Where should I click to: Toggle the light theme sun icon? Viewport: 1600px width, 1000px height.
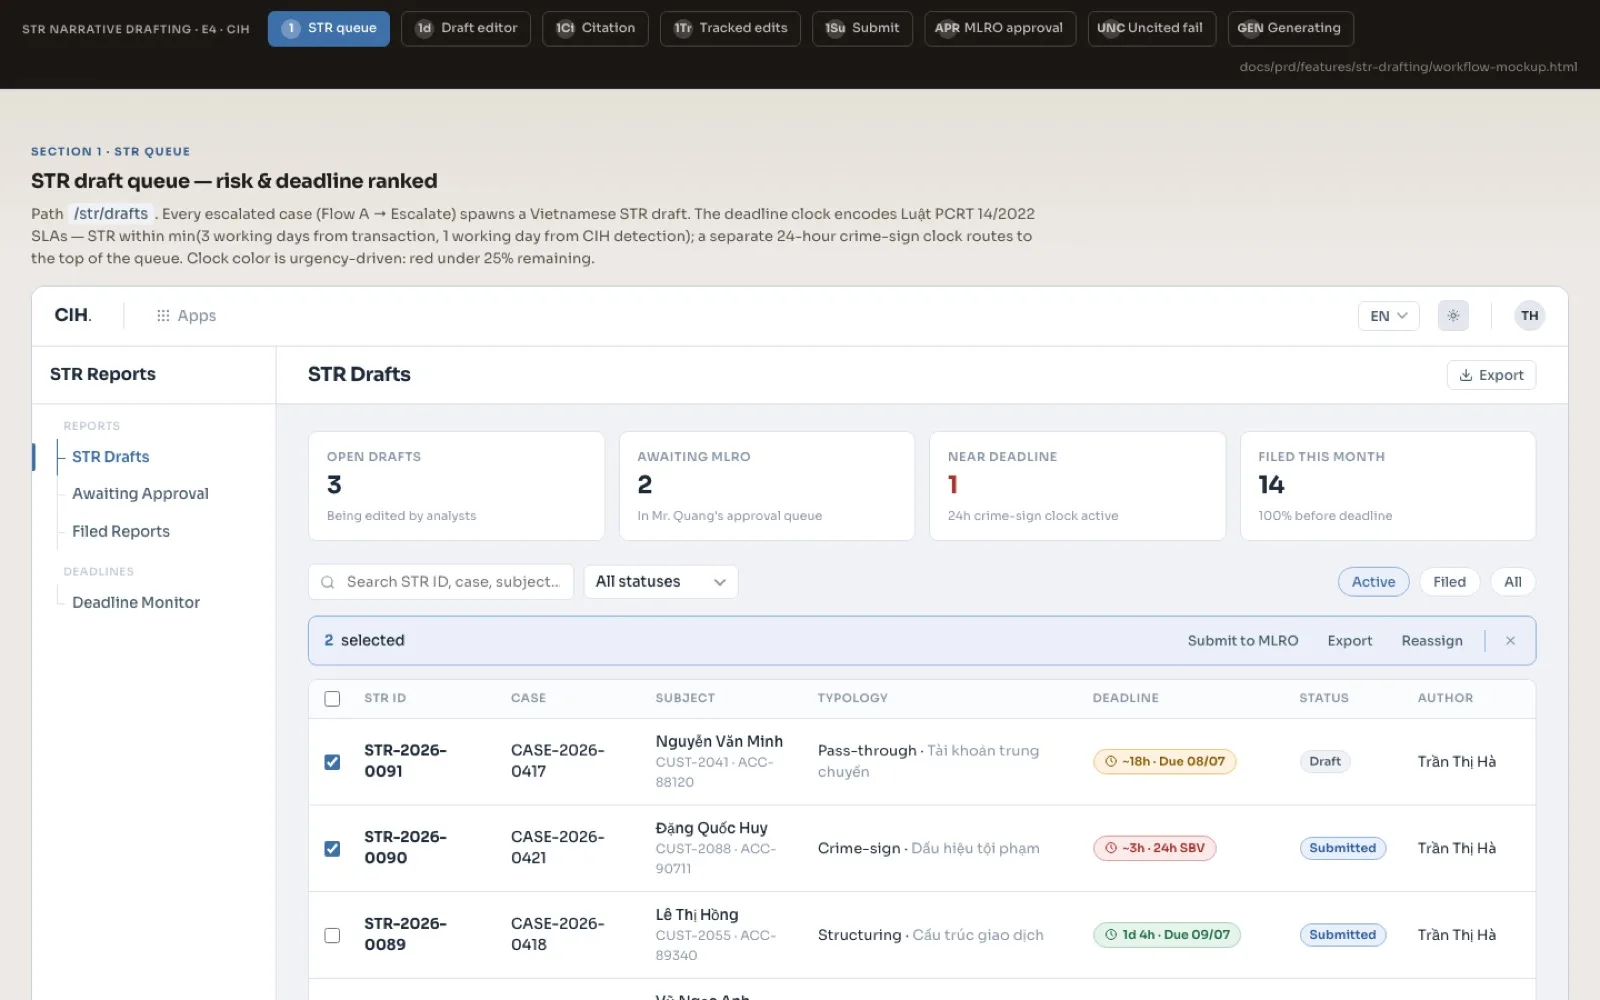point(1453,316)
